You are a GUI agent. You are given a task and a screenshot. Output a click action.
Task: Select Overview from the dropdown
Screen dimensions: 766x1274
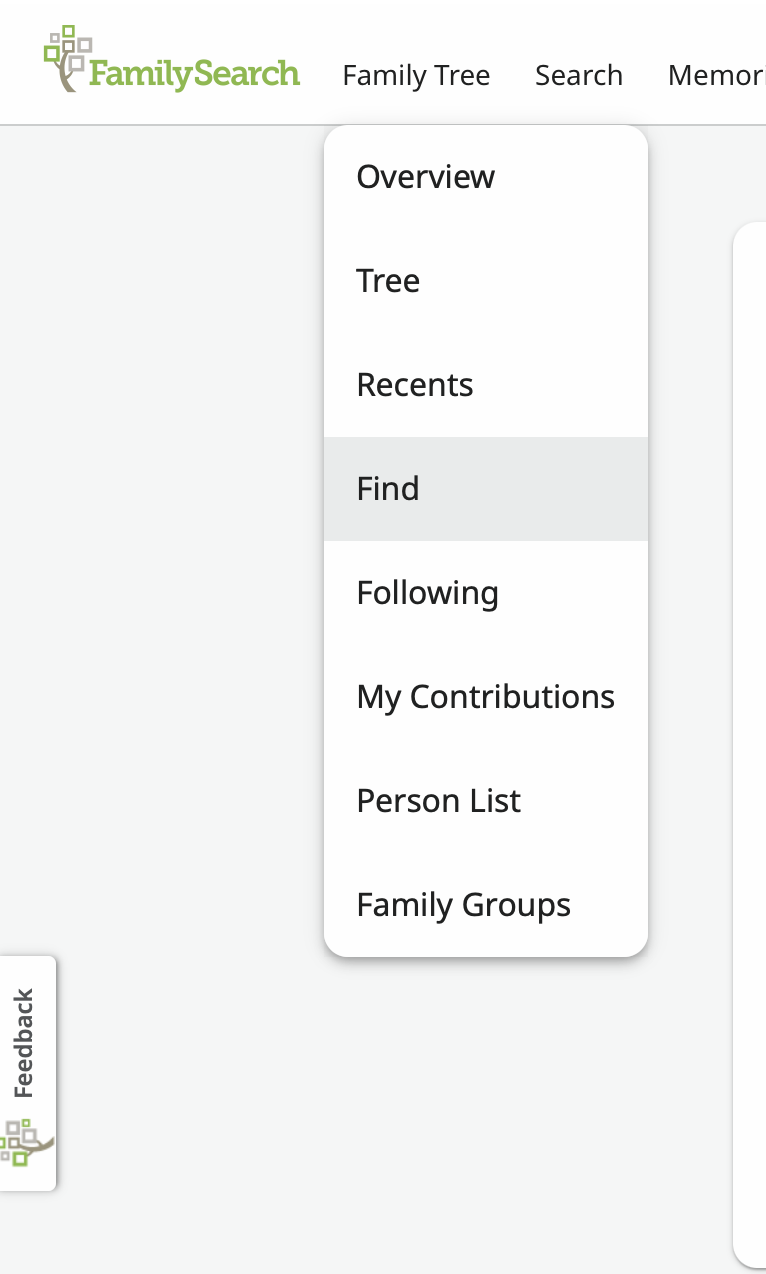click(x=425, y=176)
